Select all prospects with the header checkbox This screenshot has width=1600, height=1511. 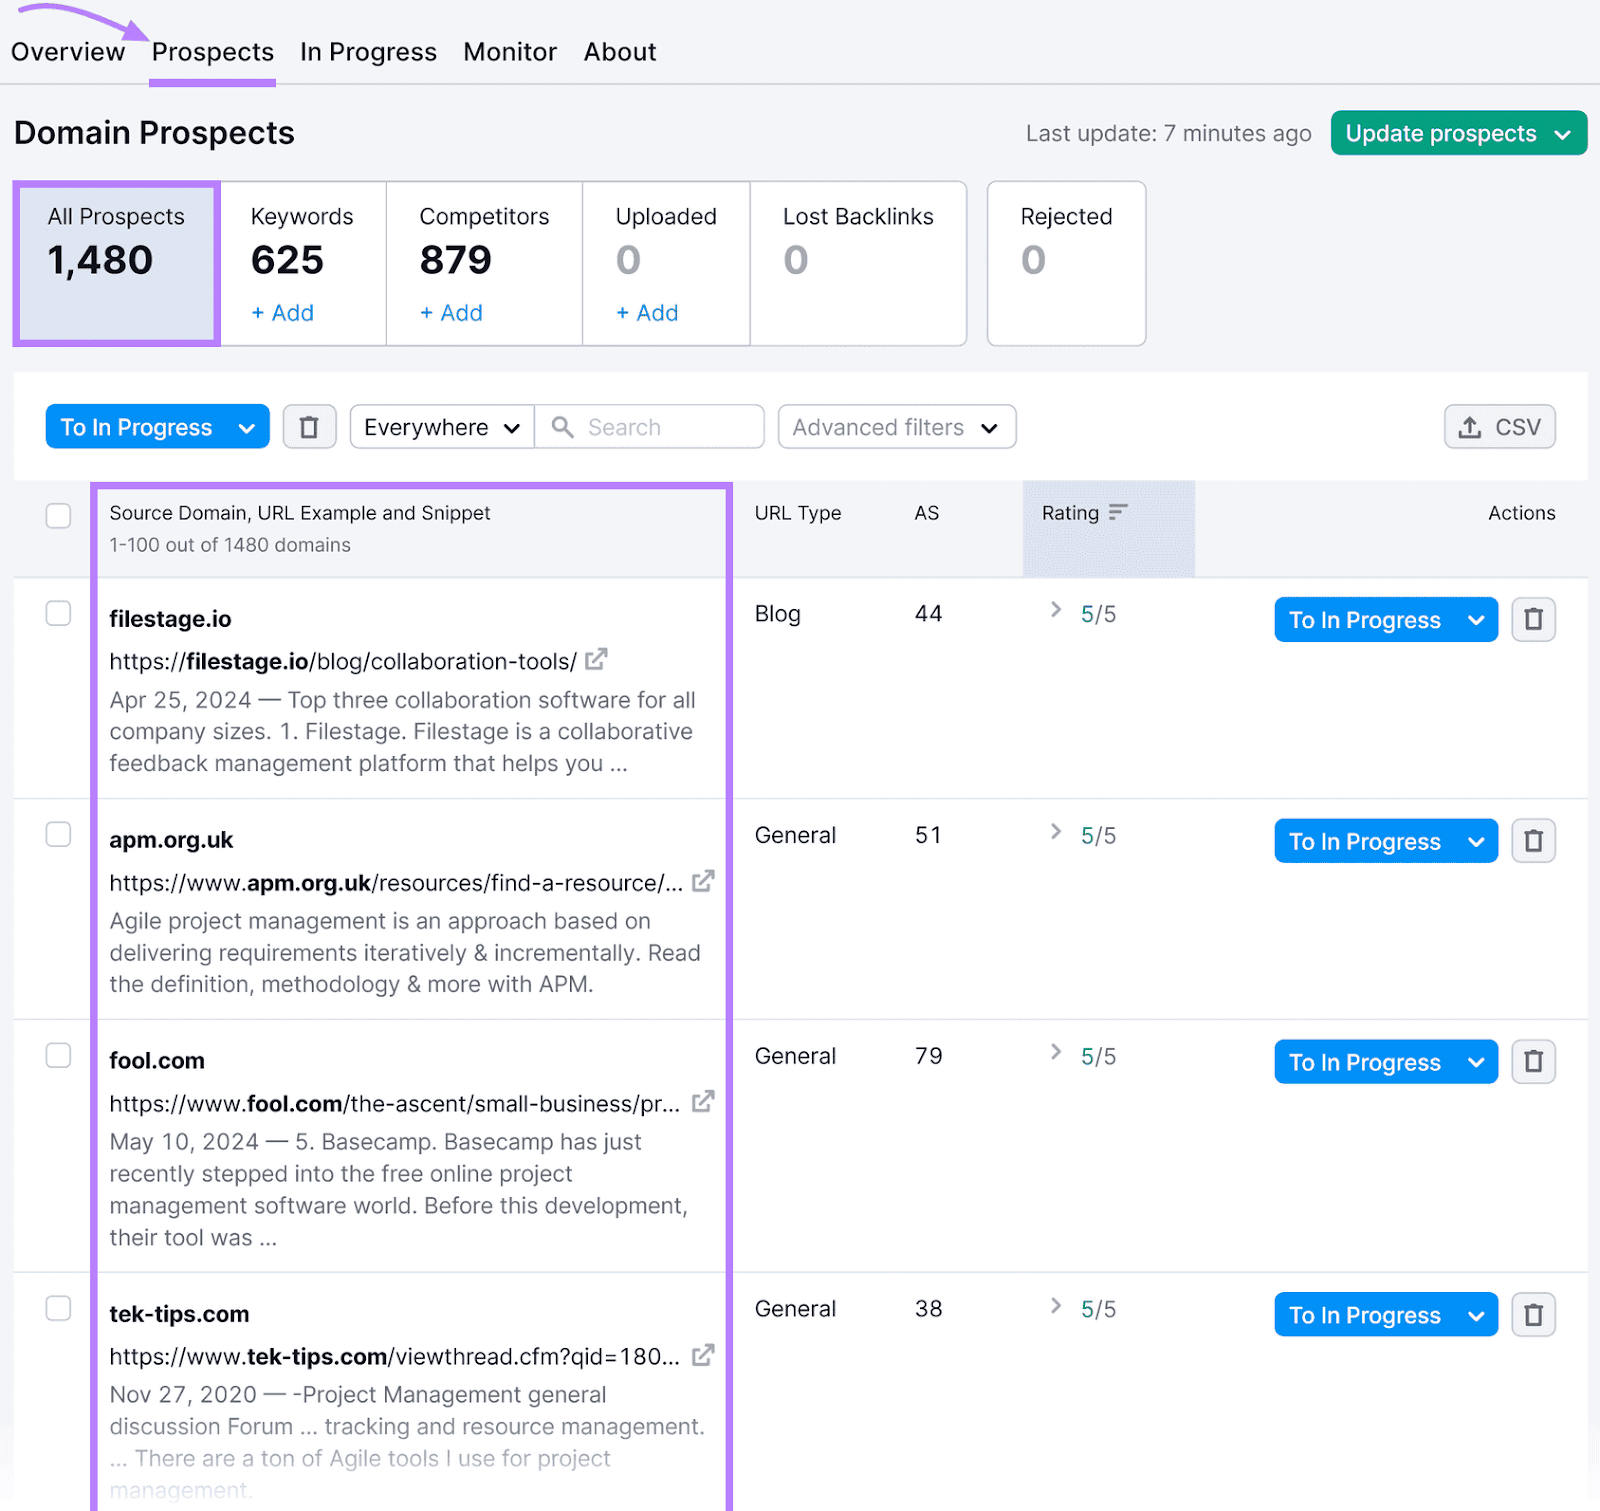click(x=58, y=515)
